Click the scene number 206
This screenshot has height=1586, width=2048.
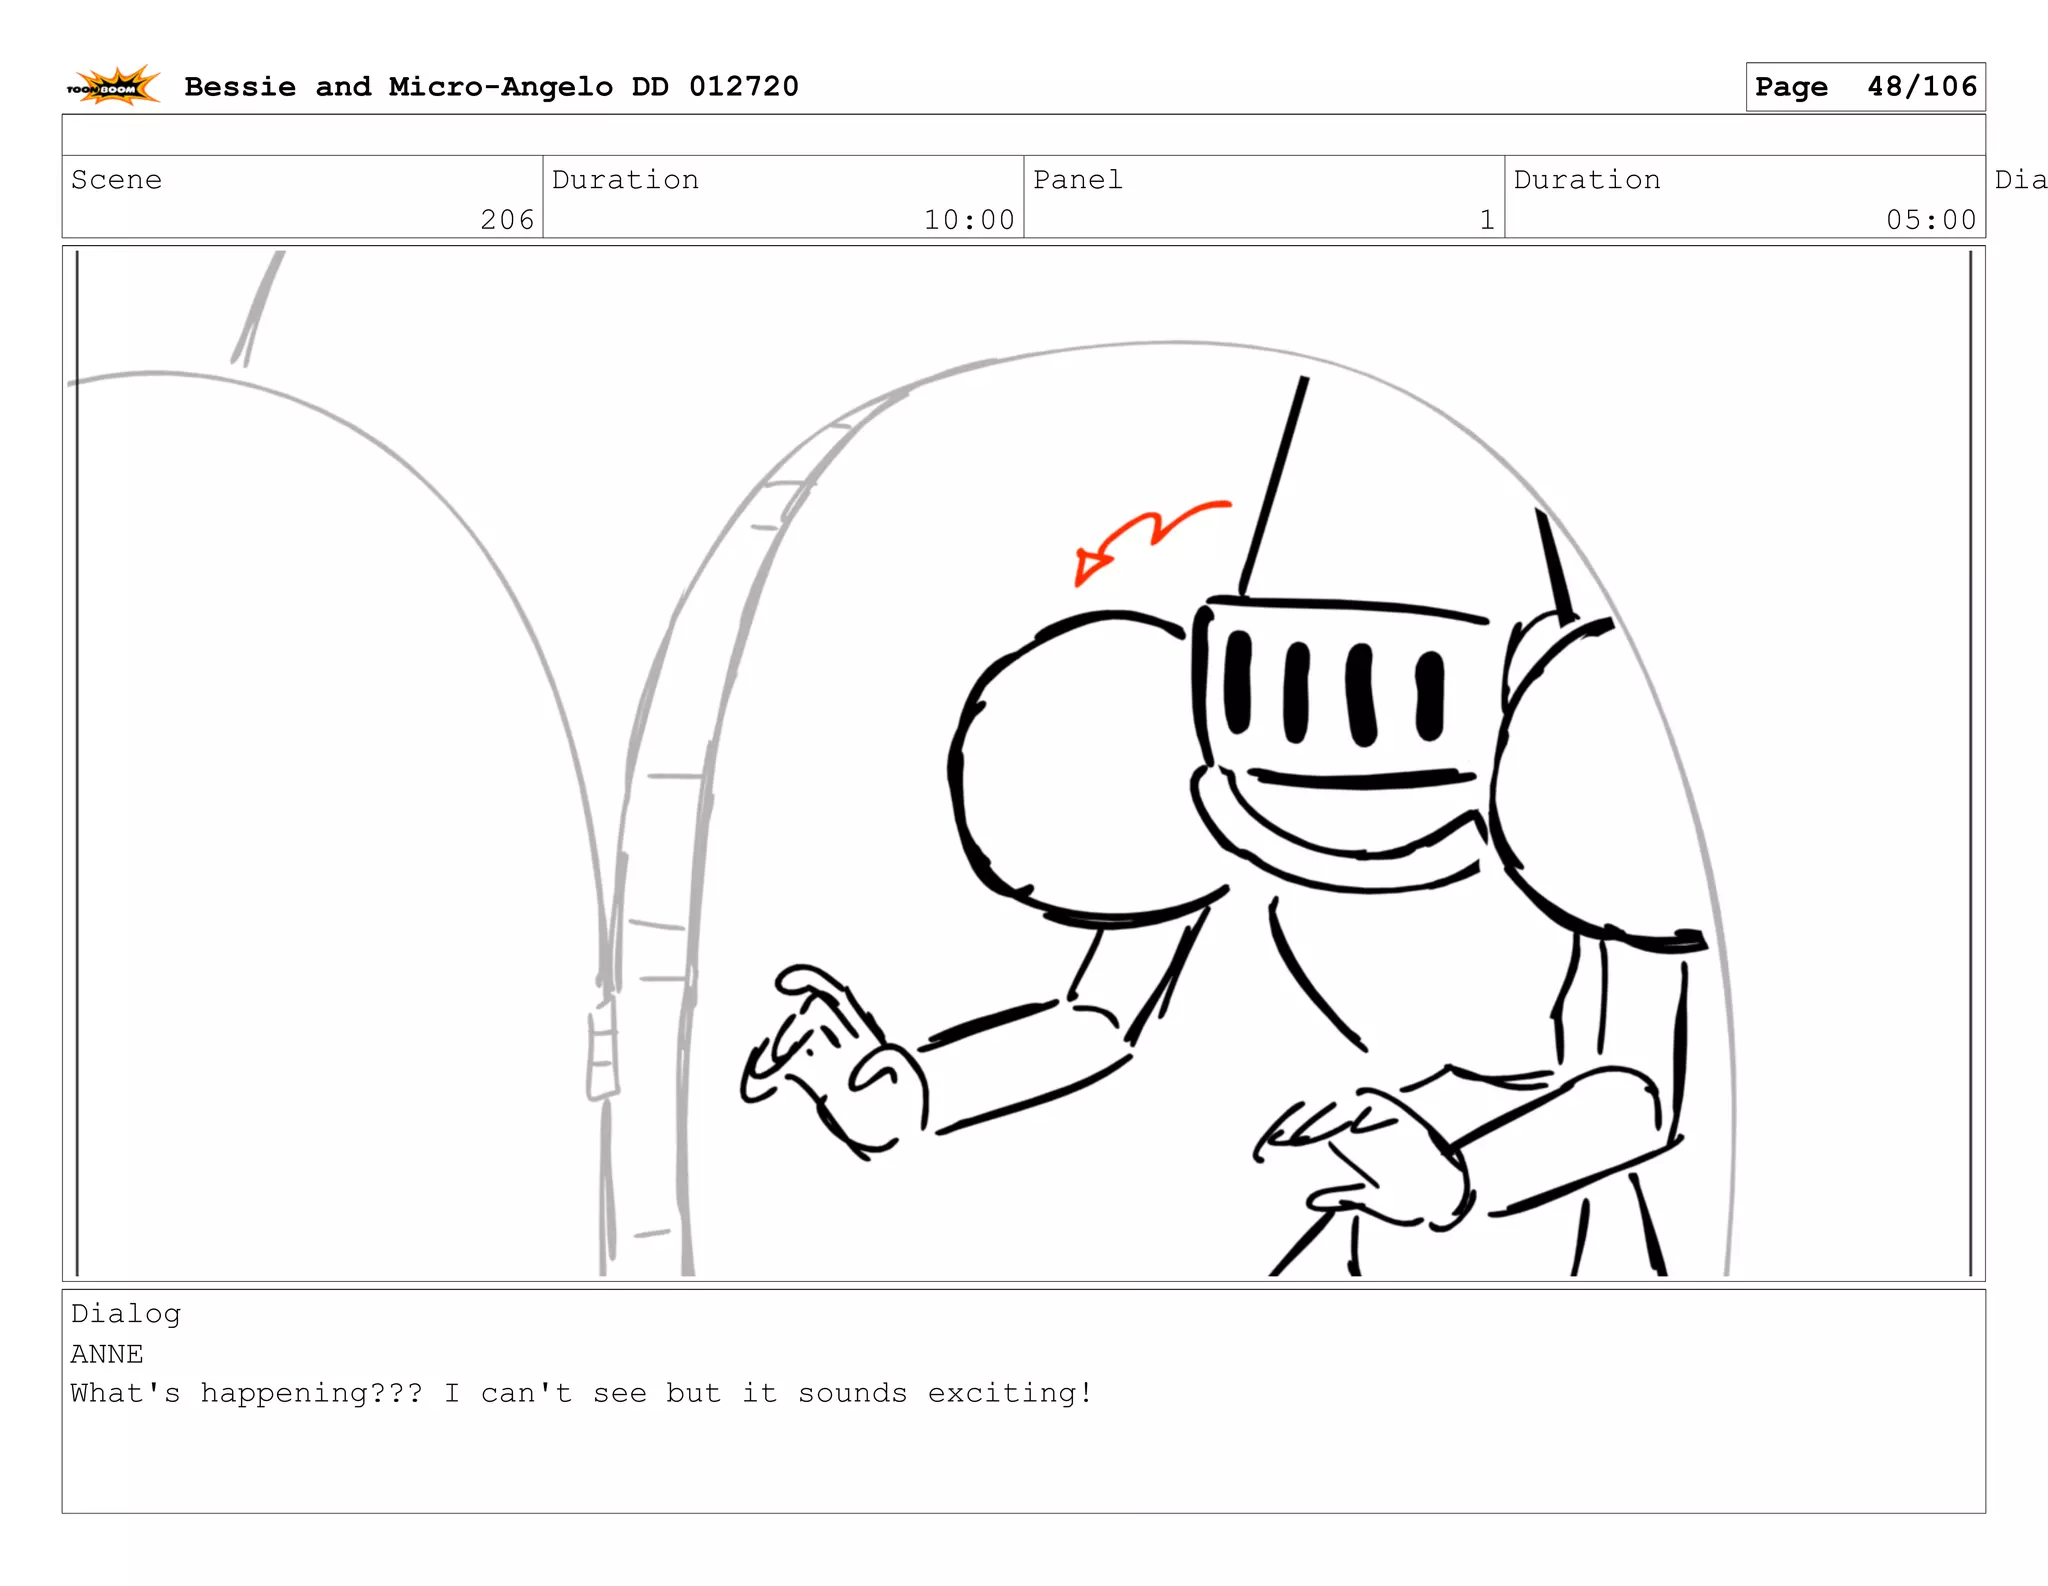507,220
